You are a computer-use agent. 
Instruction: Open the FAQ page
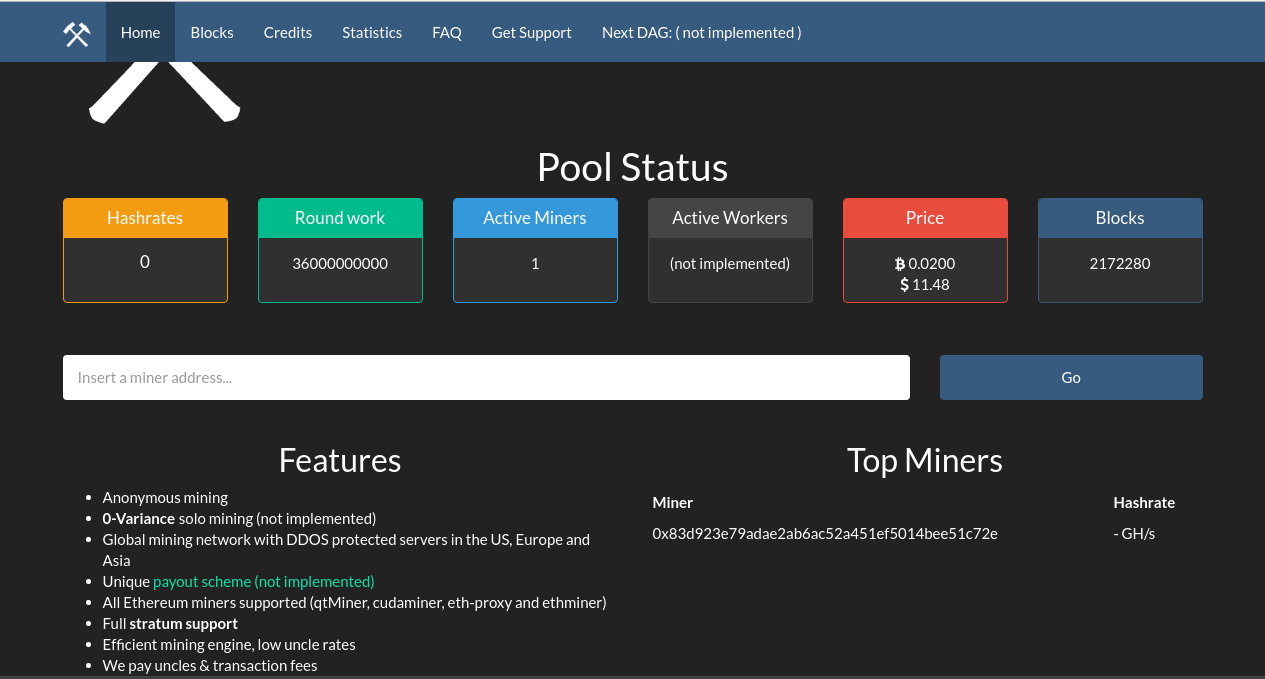[x=447, y=32]
